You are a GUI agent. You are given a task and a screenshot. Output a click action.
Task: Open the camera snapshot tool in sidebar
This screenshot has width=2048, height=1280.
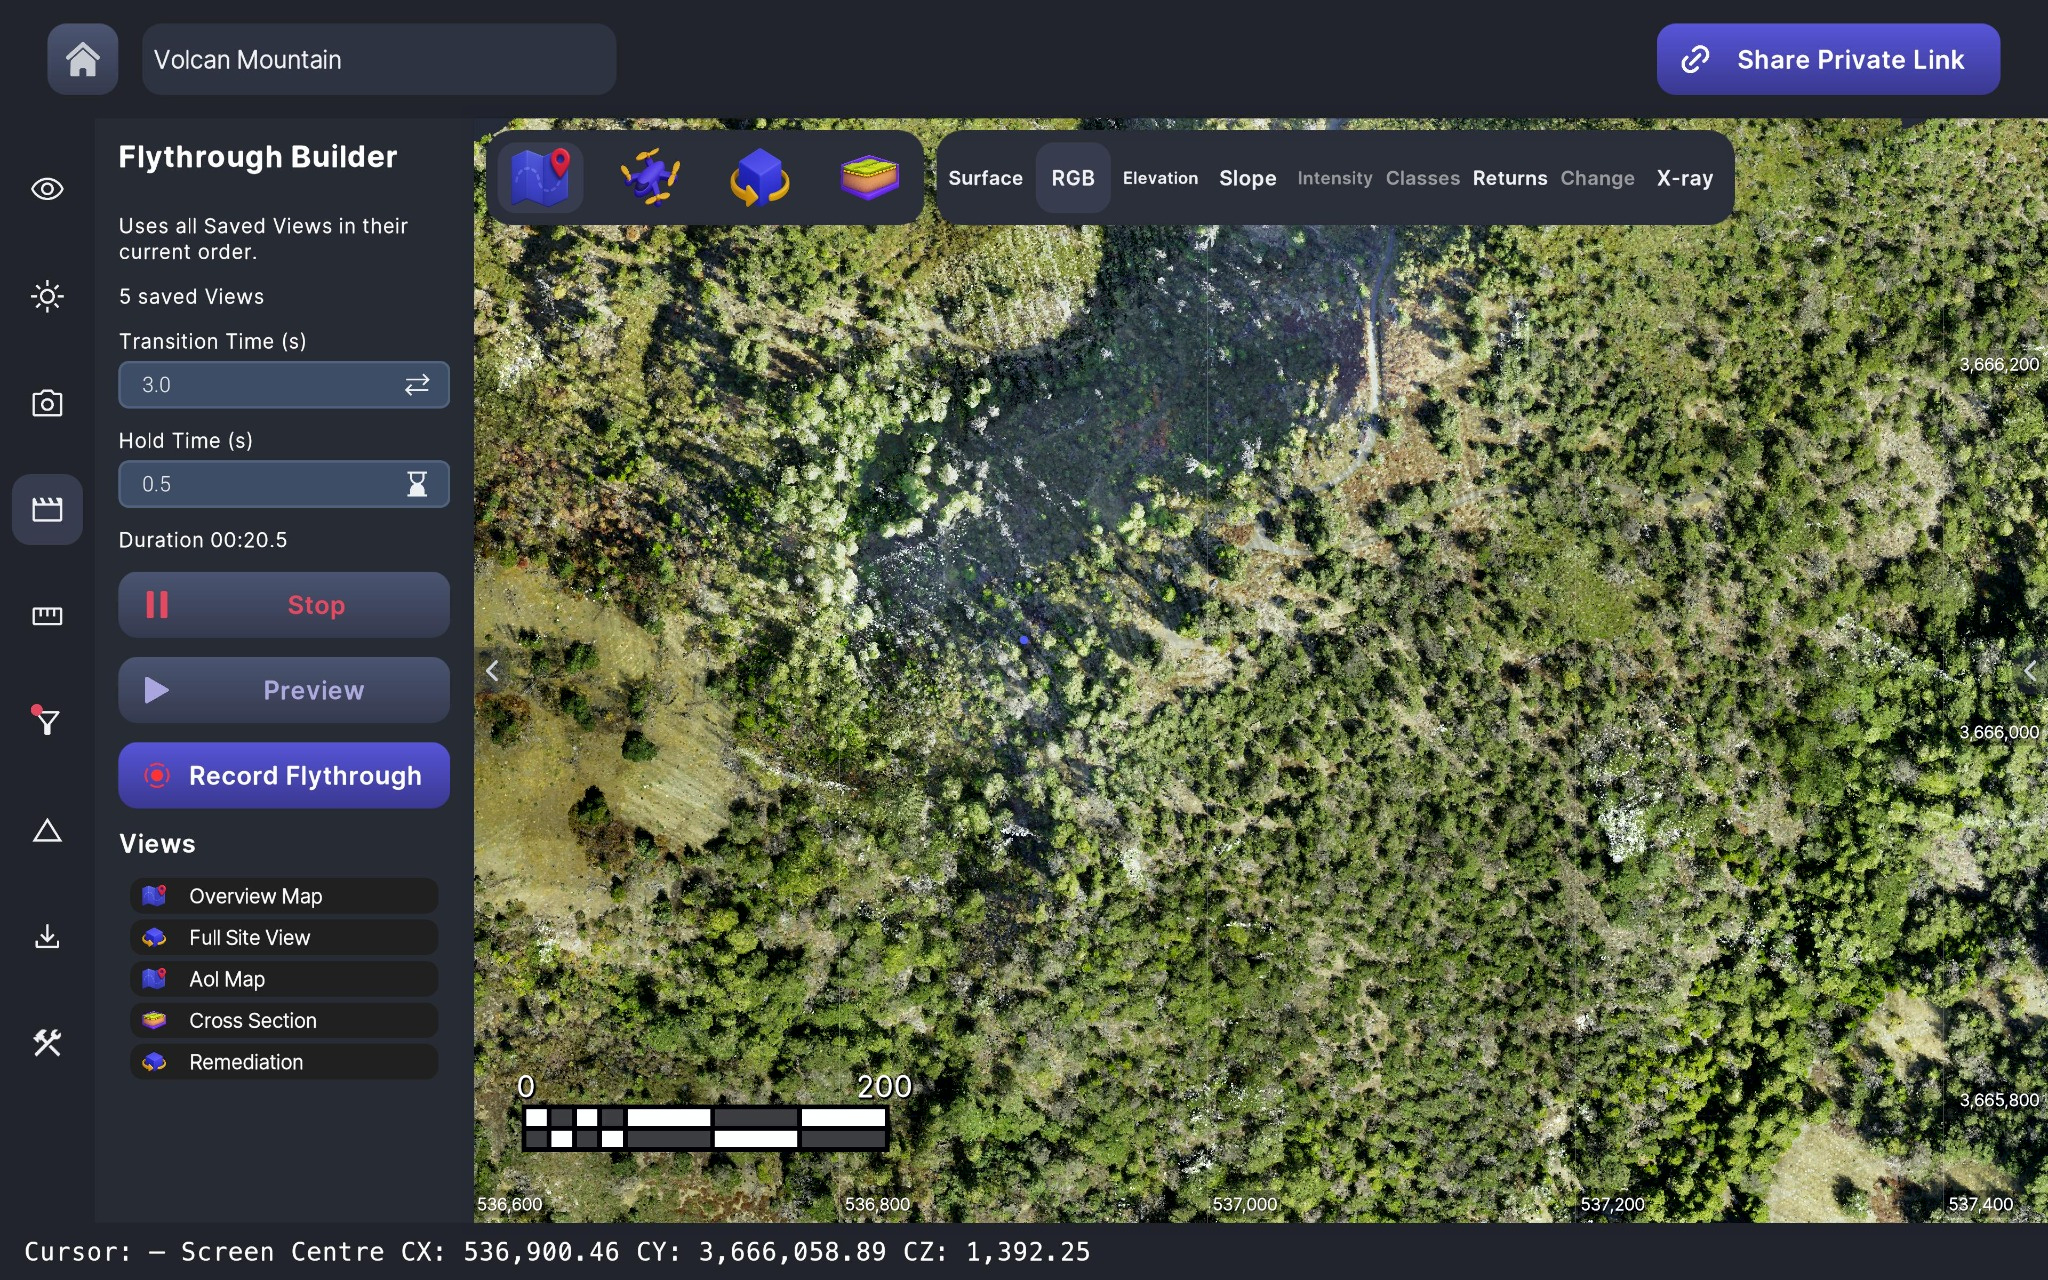pyautogui.click(x=47, y=403)
